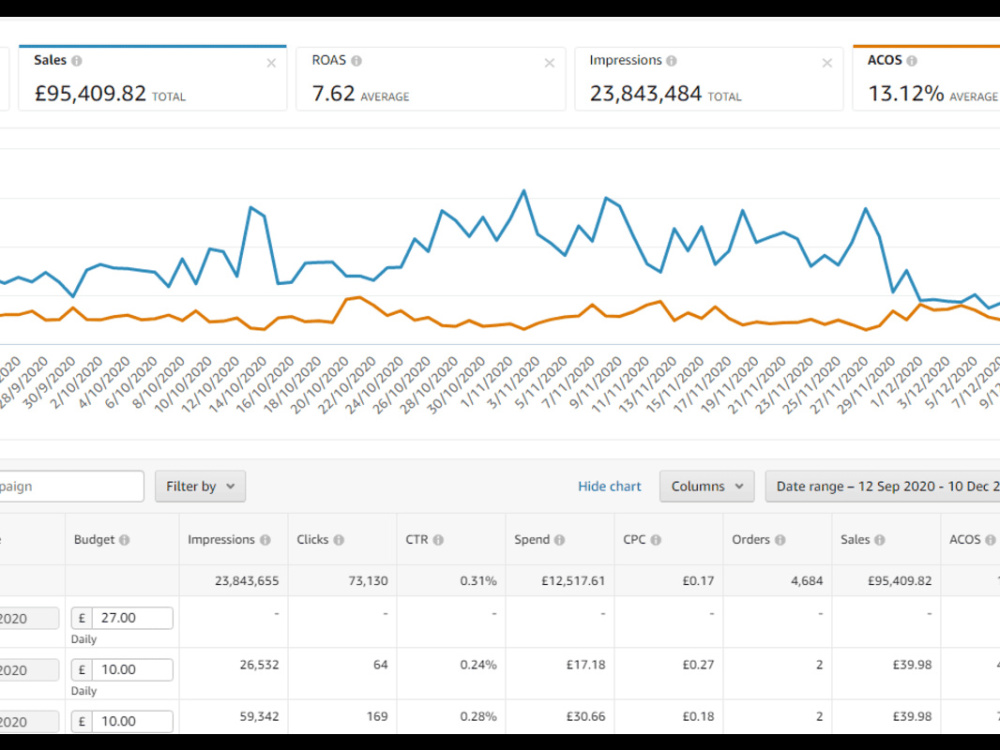Click the 27/11/2020 chart date label
Image resolution: width=1000 pixels, height=750 pixels.
pos(839,385)
